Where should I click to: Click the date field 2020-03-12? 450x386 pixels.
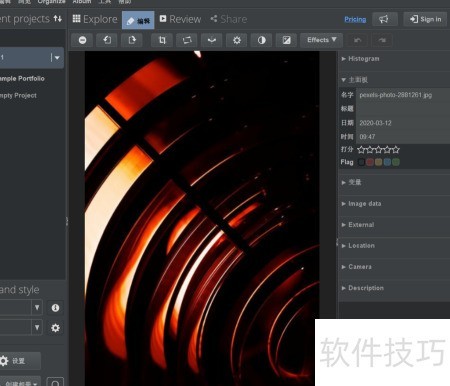403,123
